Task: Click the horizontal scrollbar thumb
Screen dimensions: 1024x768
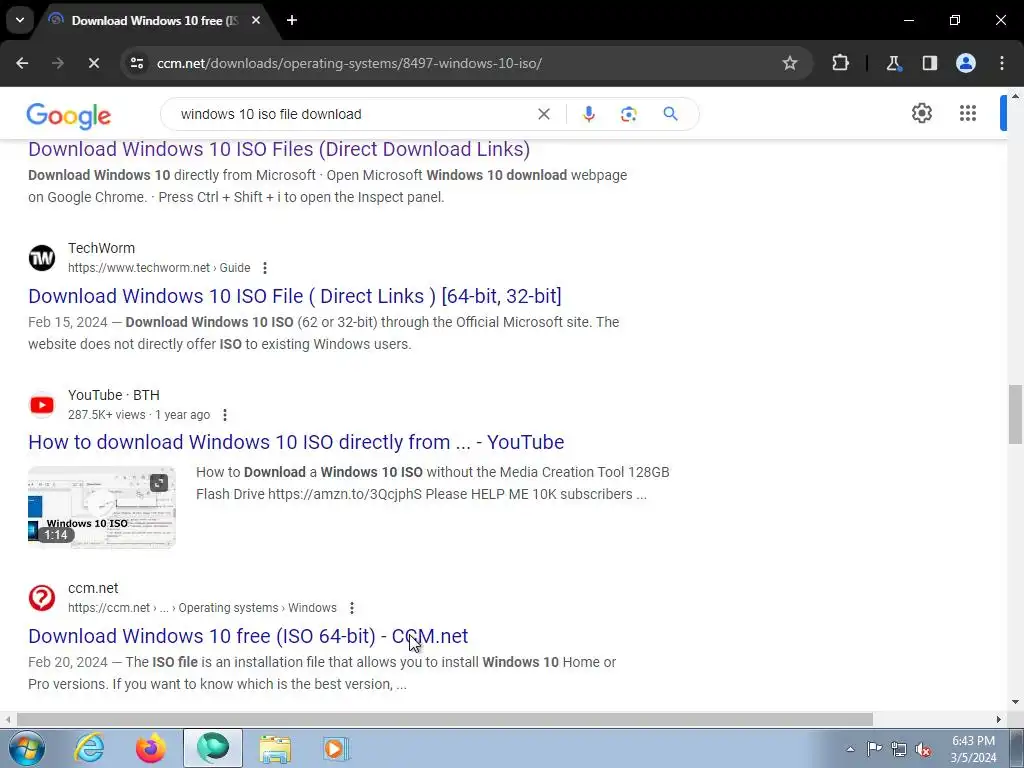Action: coord(445,719)
